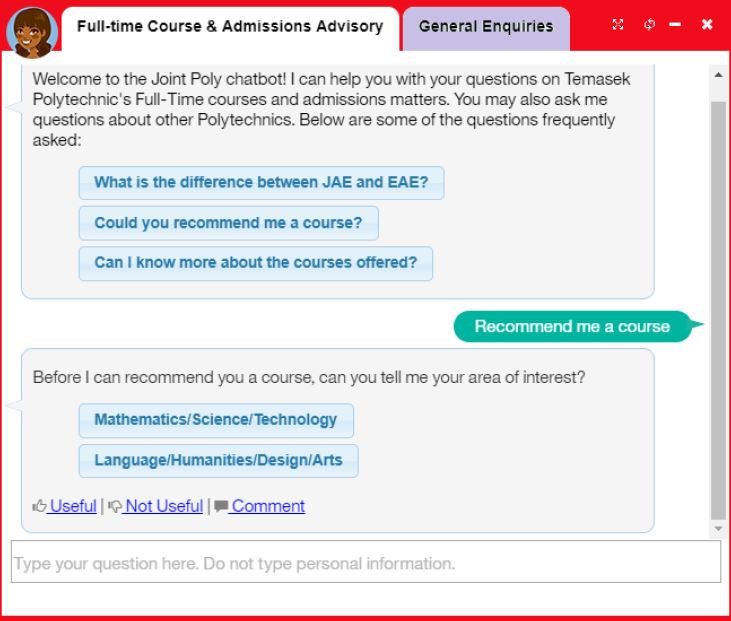
Task: Switch to General Enquiries tab
Action: 485,27
